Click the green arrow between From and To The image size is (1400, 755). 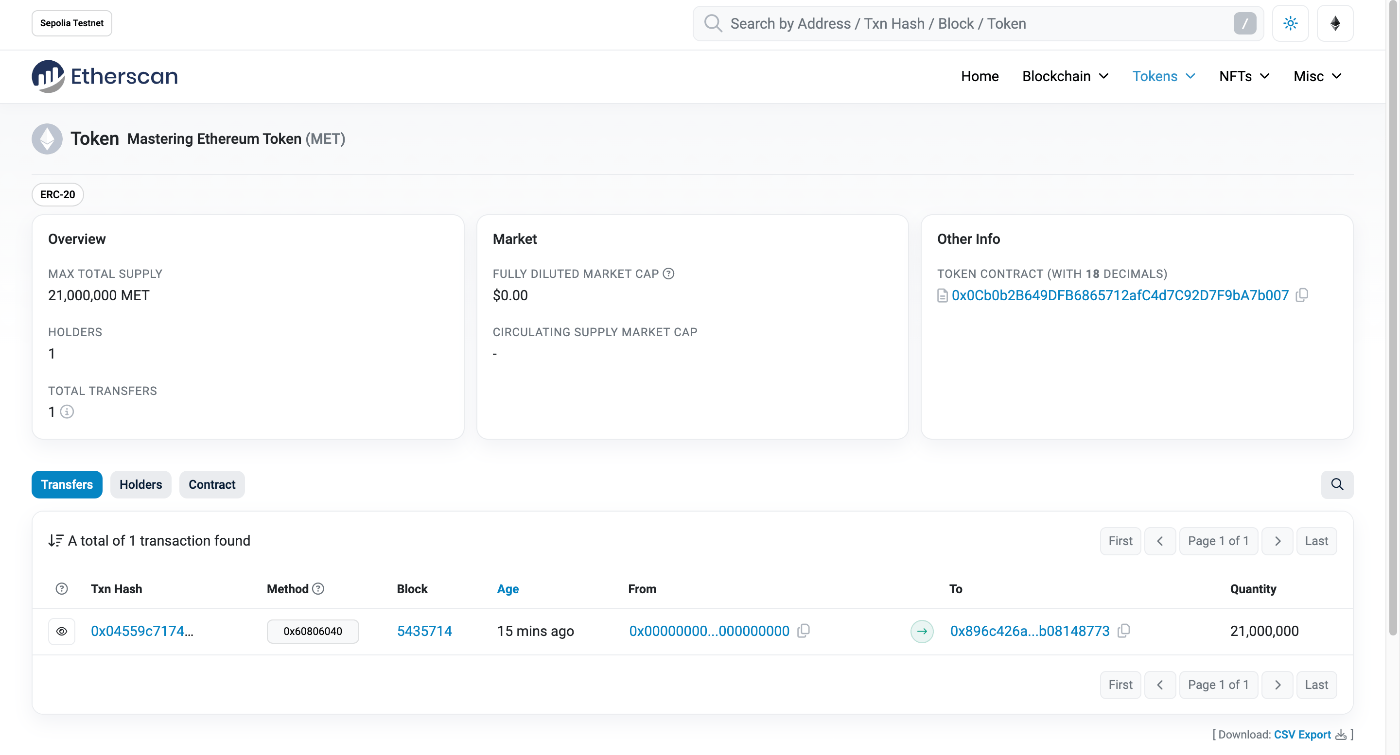(922, 631)
